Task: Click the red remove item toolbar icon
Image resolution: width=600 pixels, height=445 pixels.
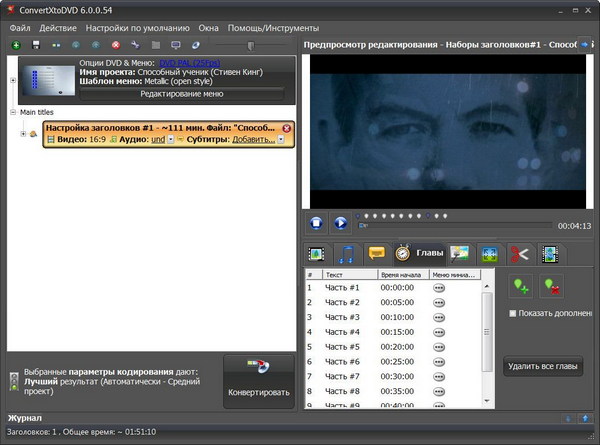Action: click(115, 45)
